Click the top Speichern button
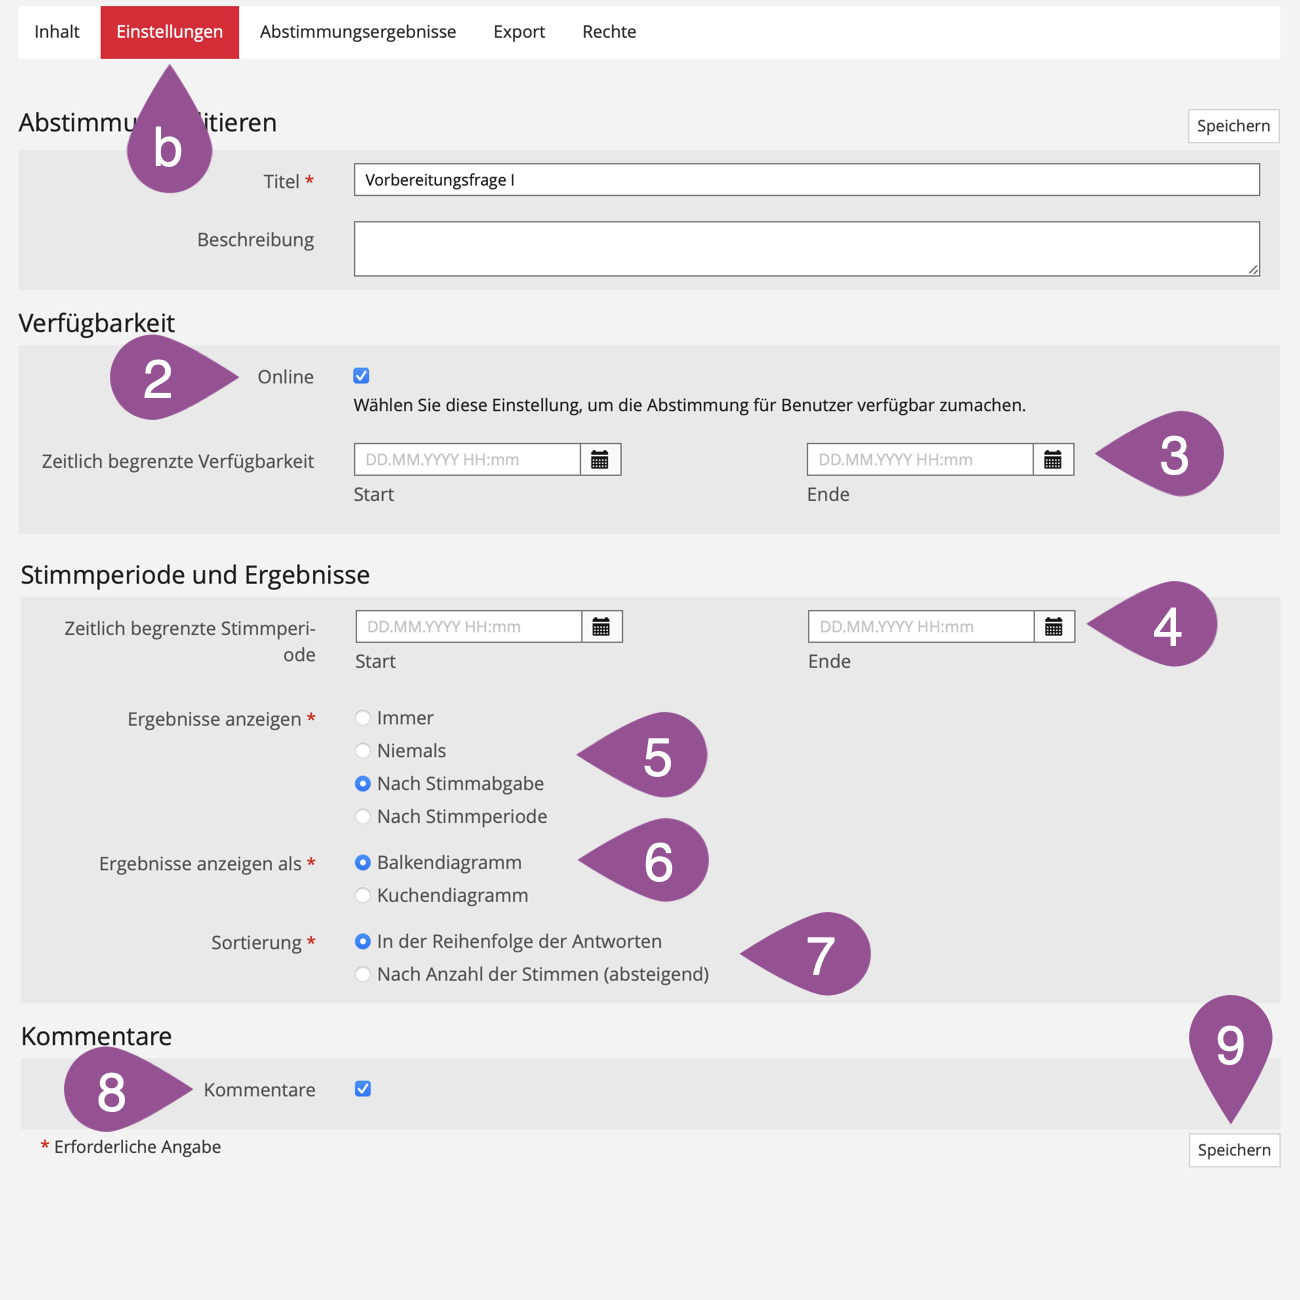The image size is (1300, 1300). (x=1233, y=126)
